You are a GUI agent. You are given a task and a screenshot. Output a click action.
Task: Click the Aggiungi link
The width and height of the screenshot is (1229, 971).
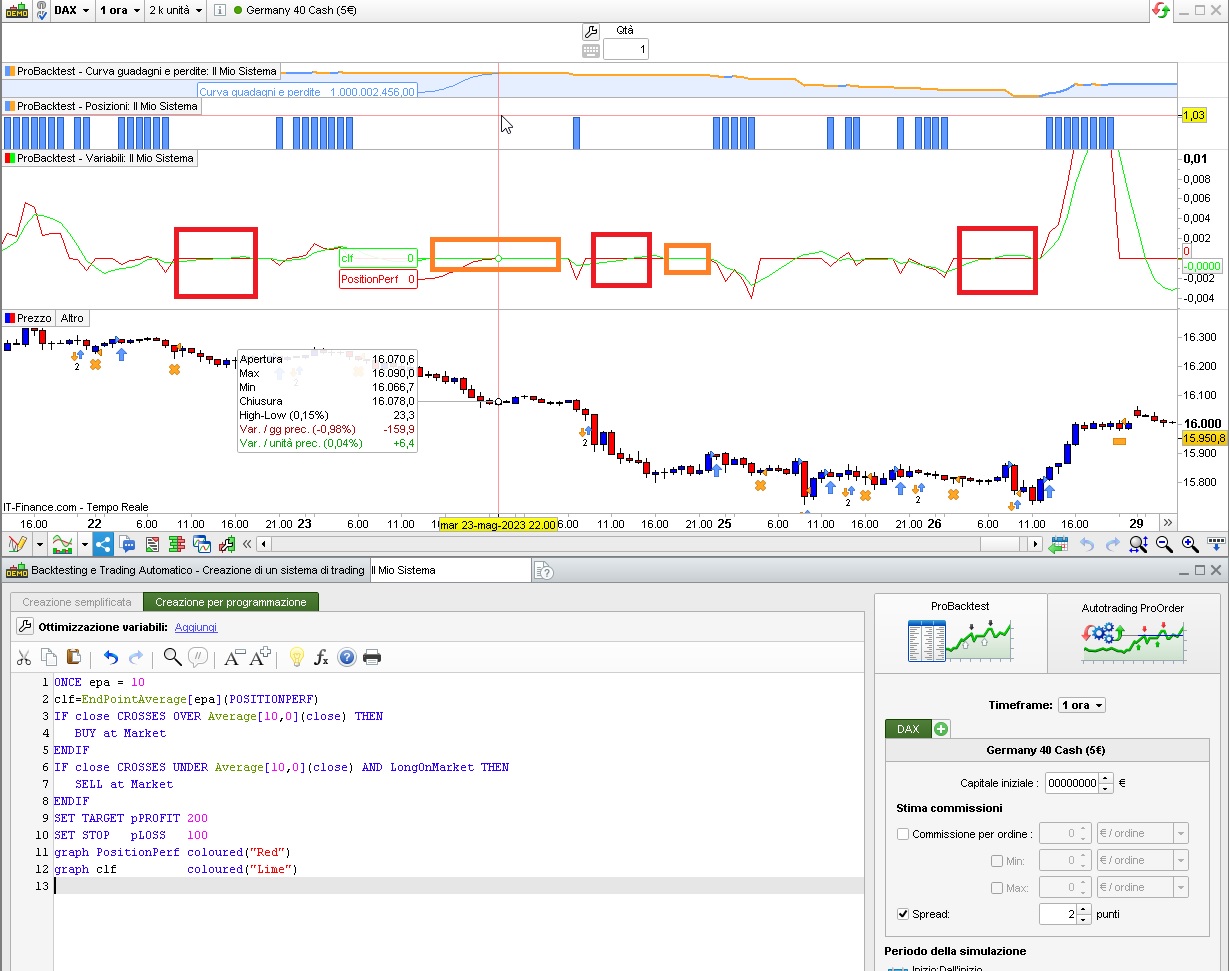tap(196, 627)
